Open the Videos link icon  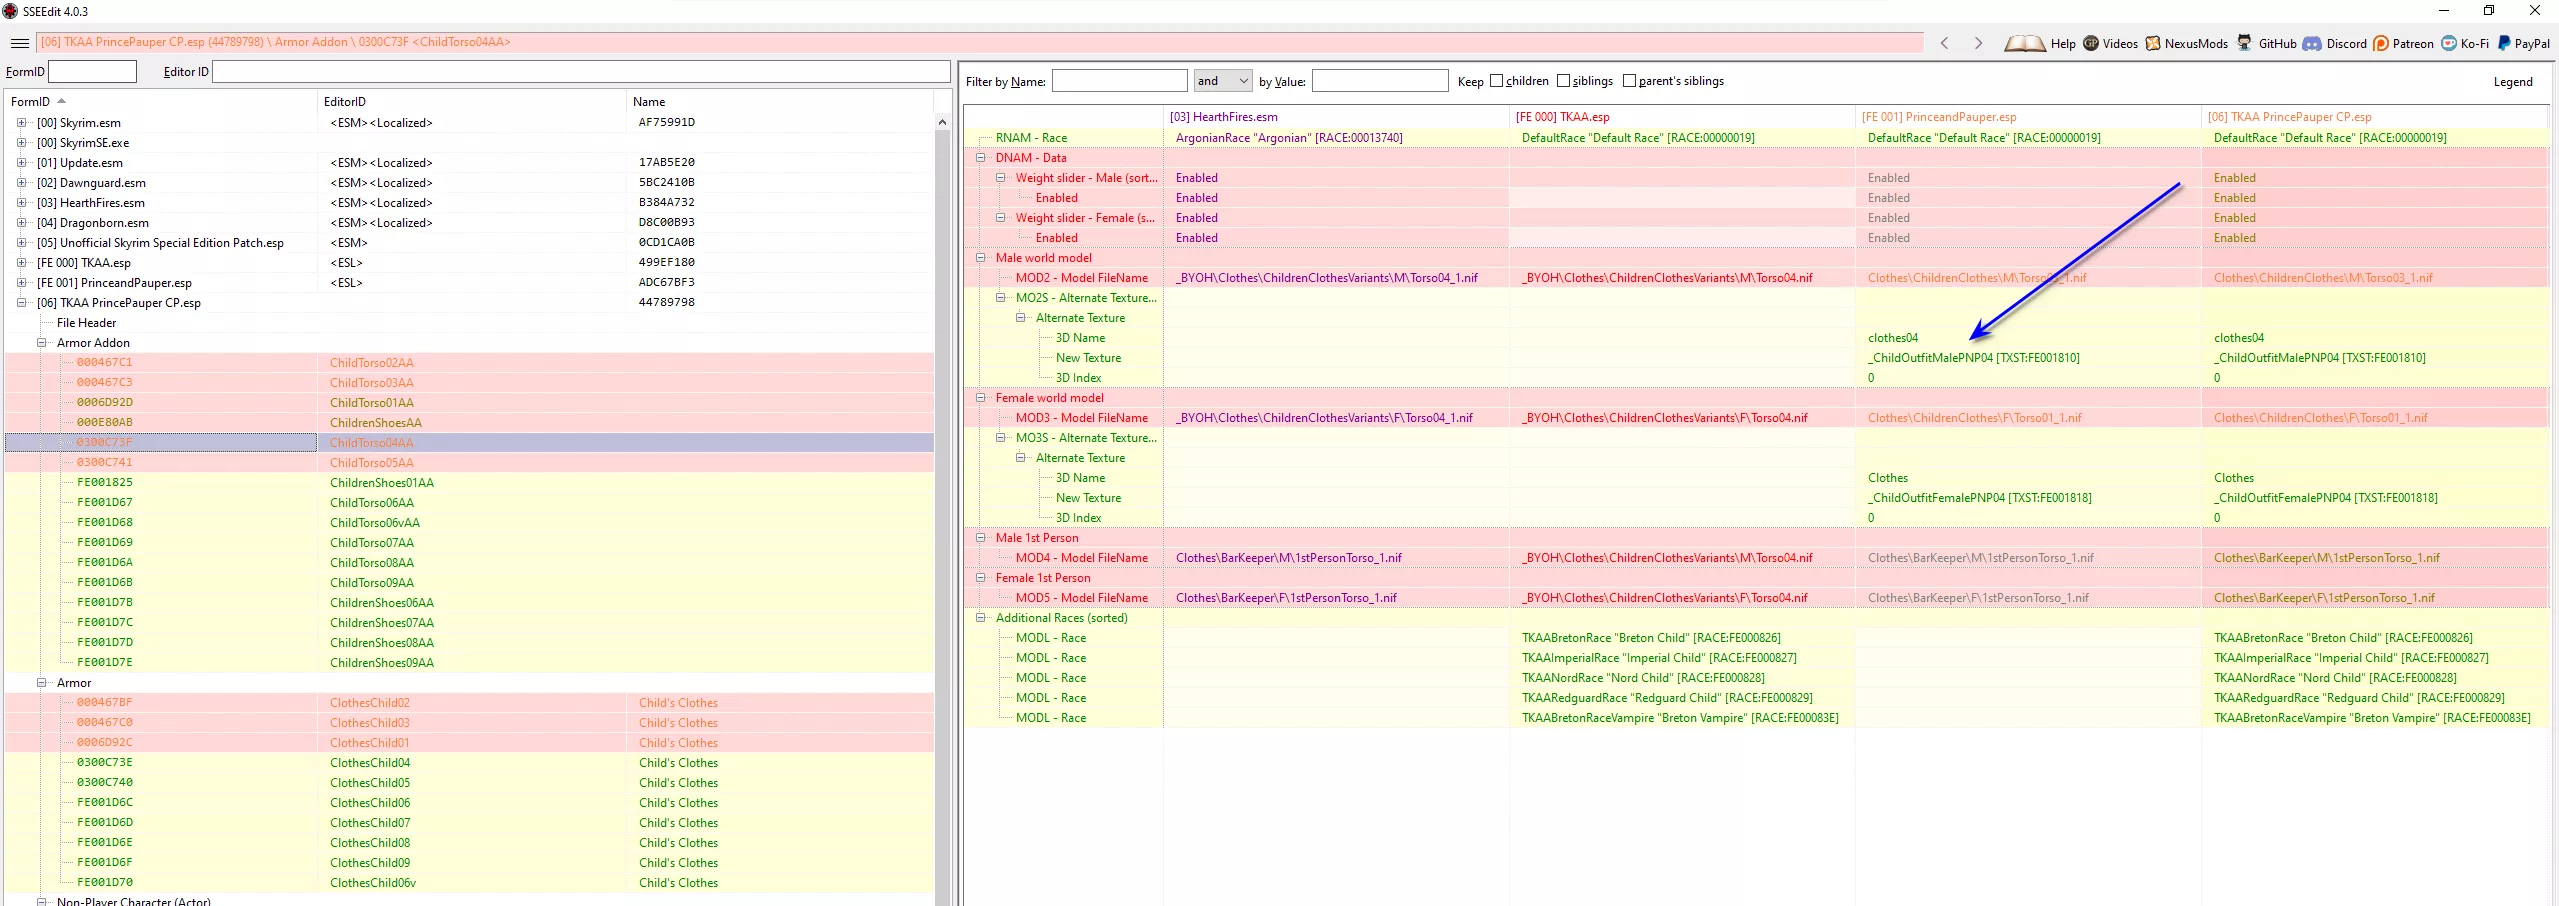(x=2091, y=43)
